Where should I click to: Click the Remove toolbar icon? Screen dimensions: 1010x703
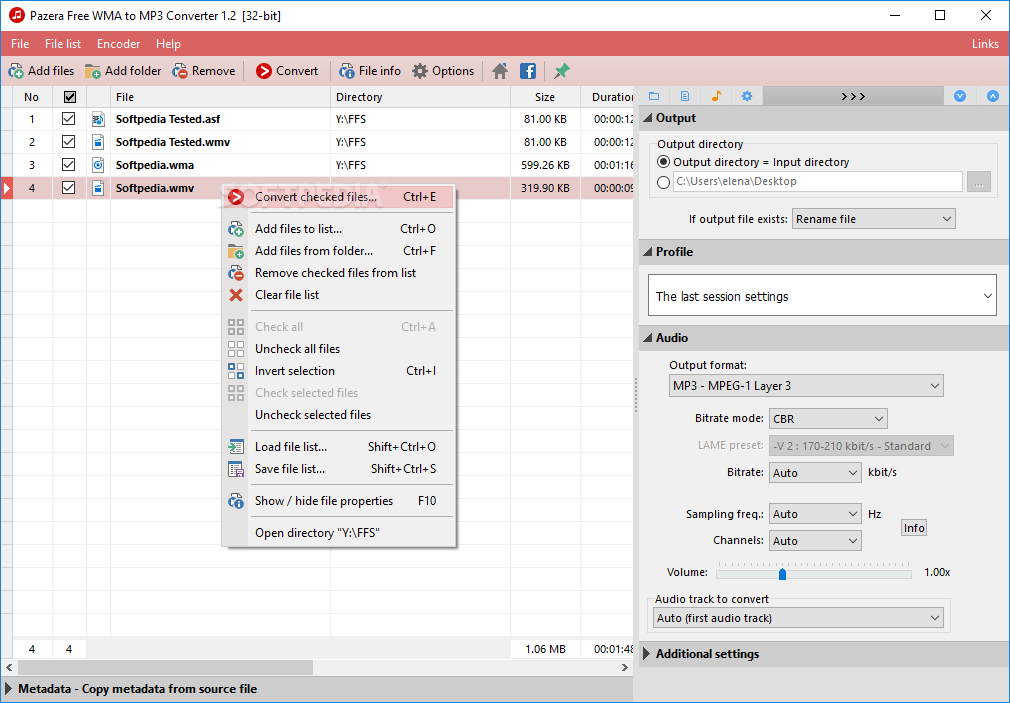click(180, 71)
